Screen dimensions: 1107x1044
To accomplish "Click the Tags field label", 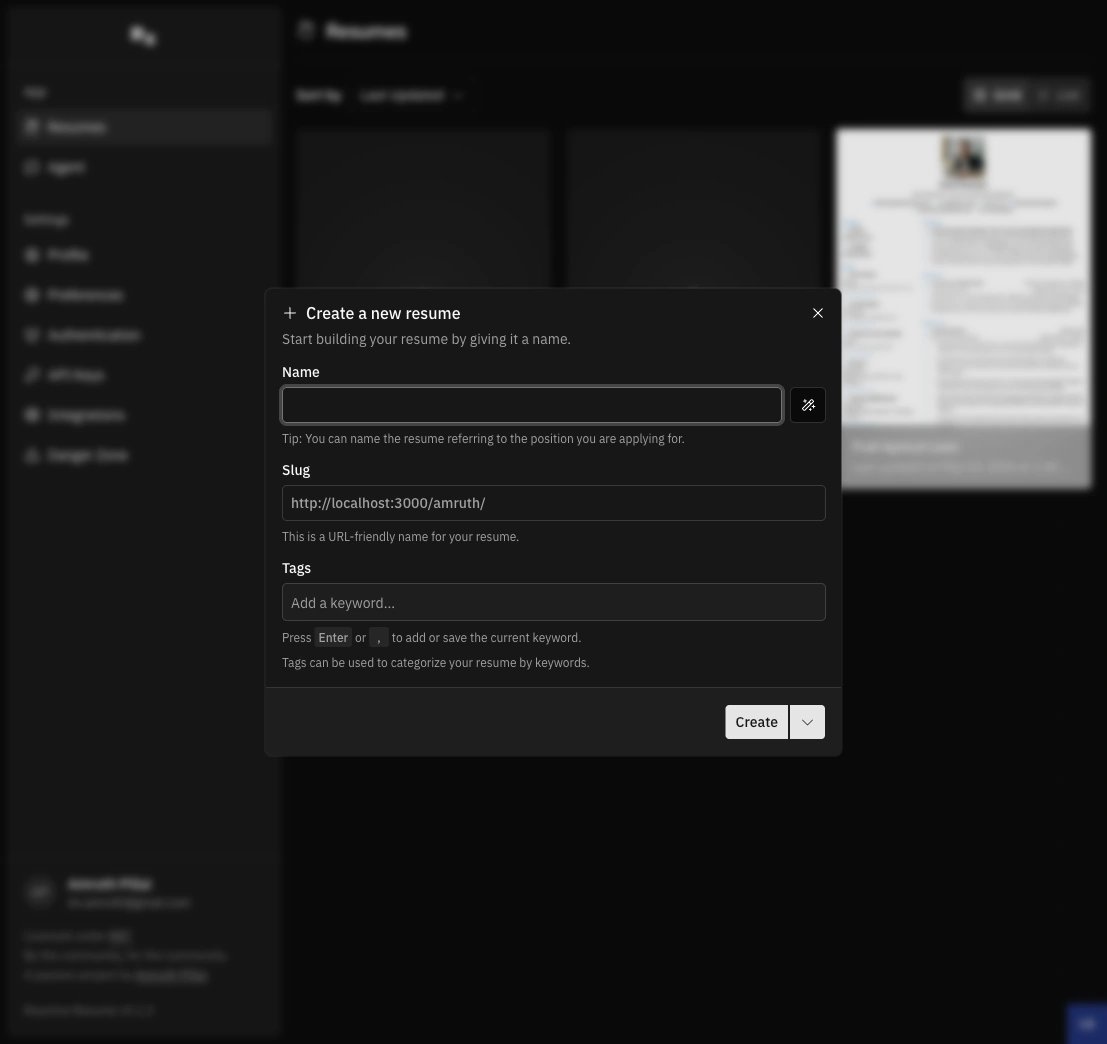I will coord(297,568).
